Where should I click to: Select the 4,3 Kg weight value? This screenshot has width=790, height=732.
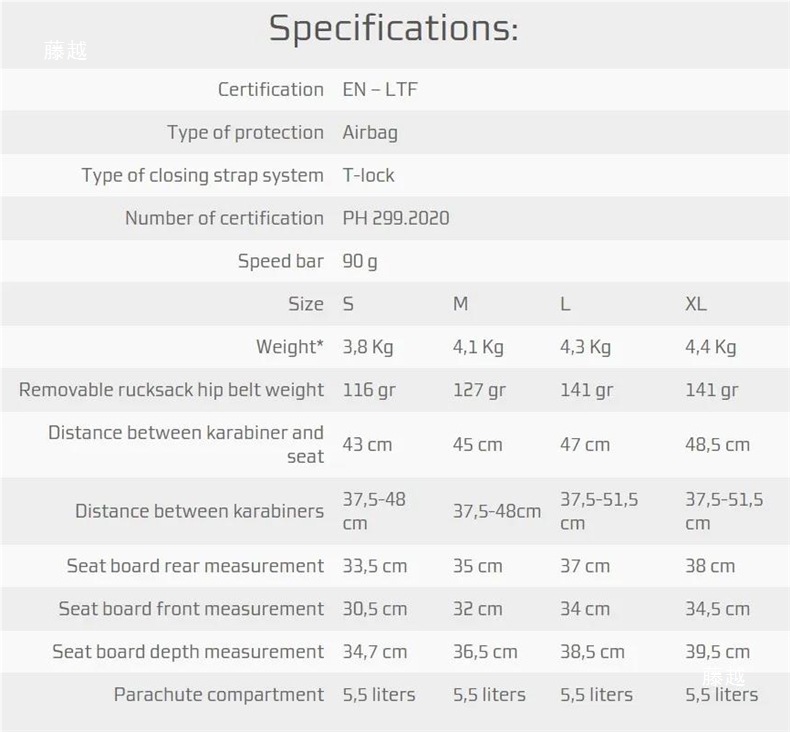pyautogui.click(x=585, y=347)
